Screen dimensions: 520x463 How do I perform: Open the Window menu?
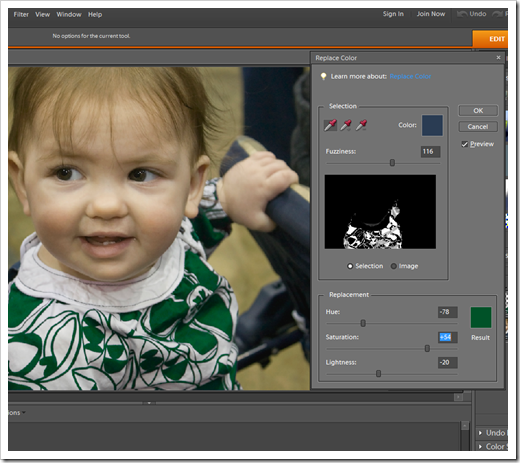(x=69, y=14)
